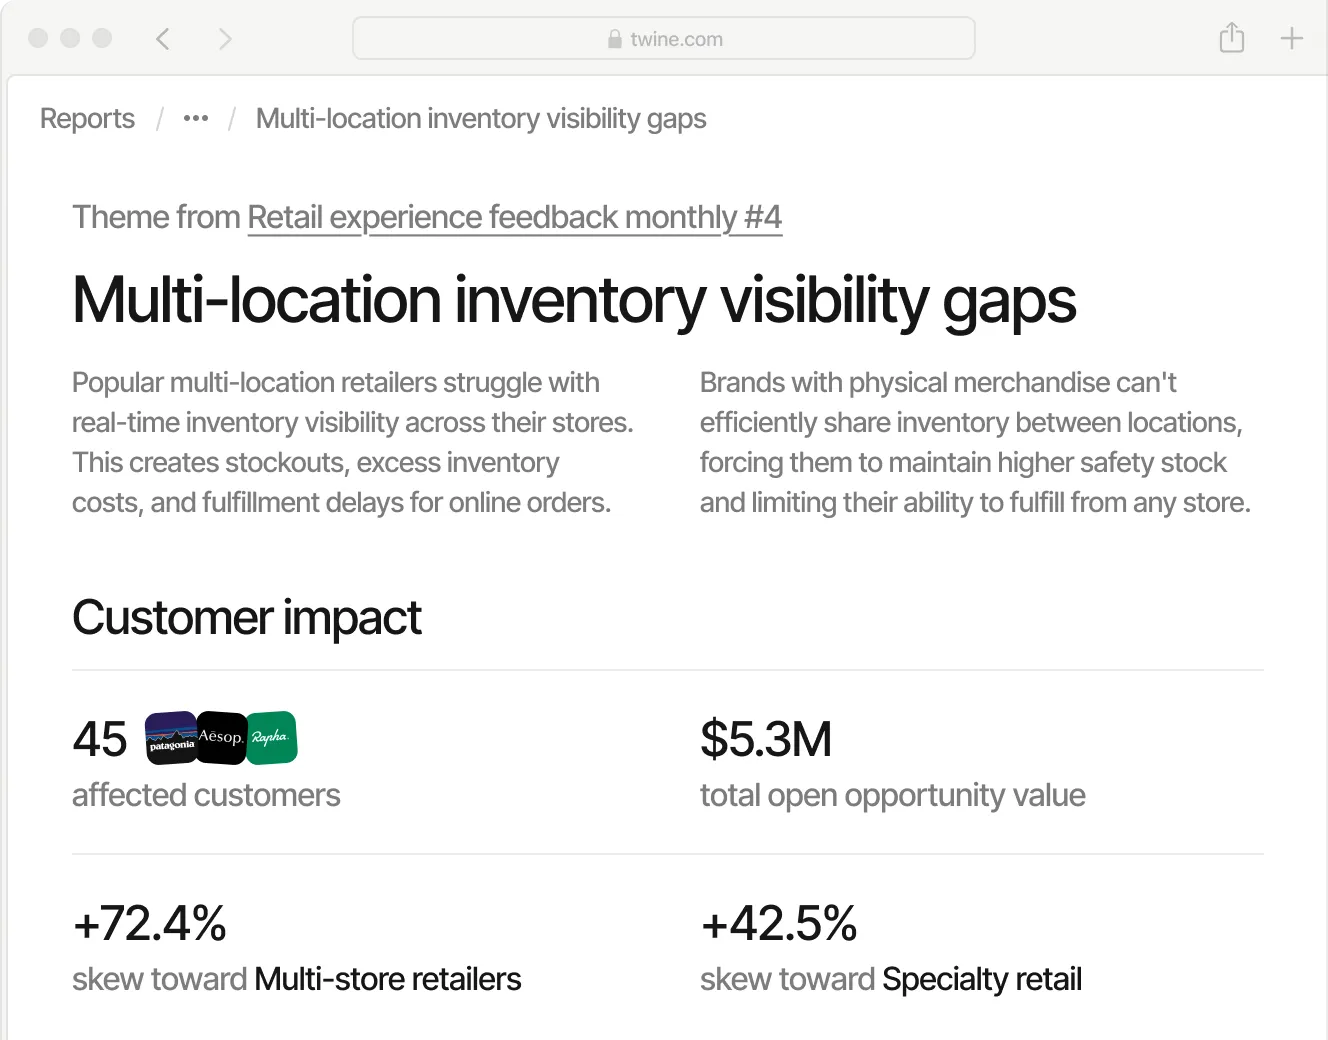Click the 45 affected customers stat
Viewport: 1328px width, 1040px height.
(99, 739)
